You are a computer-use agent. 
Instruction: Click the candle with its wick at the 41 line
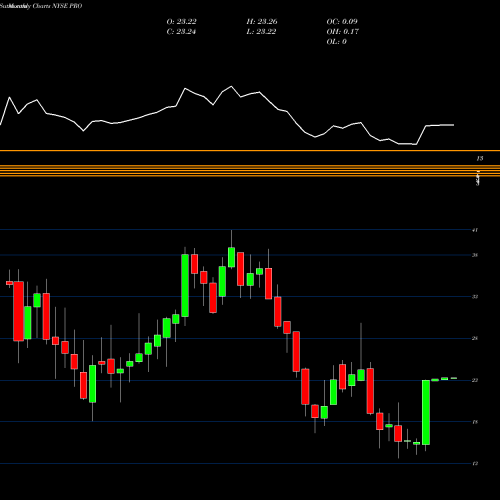pyautogui.click(x=231, y=257)
